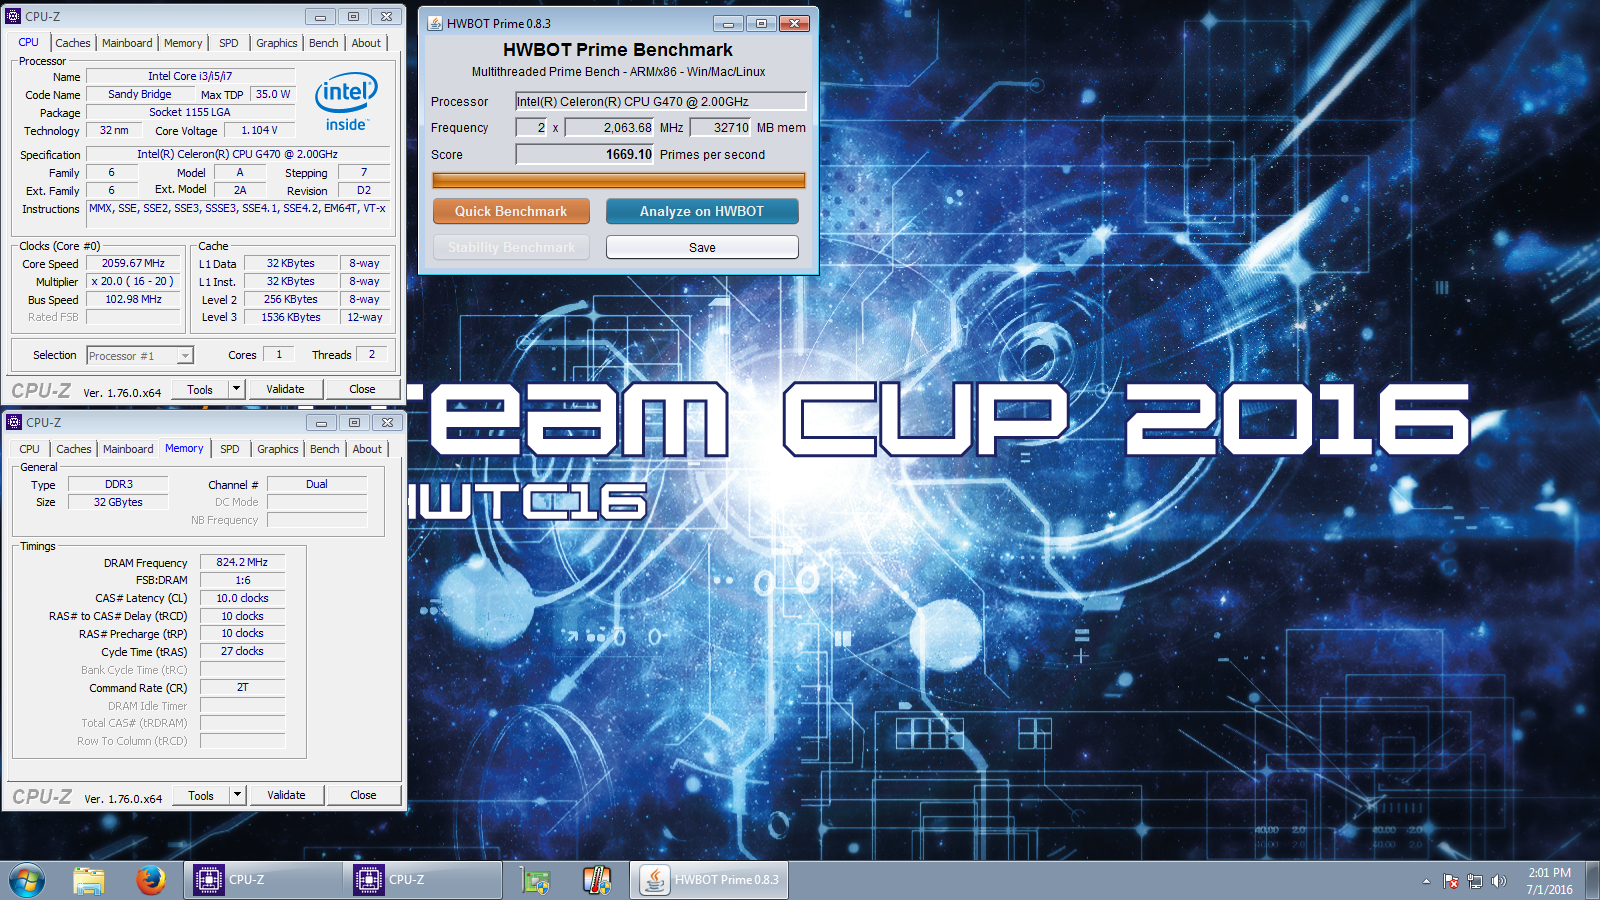Switch to CPU tab in bottom CPU-Z
Image resolution: width=1600 pixels, height=900 pixels.
[30, 449]
